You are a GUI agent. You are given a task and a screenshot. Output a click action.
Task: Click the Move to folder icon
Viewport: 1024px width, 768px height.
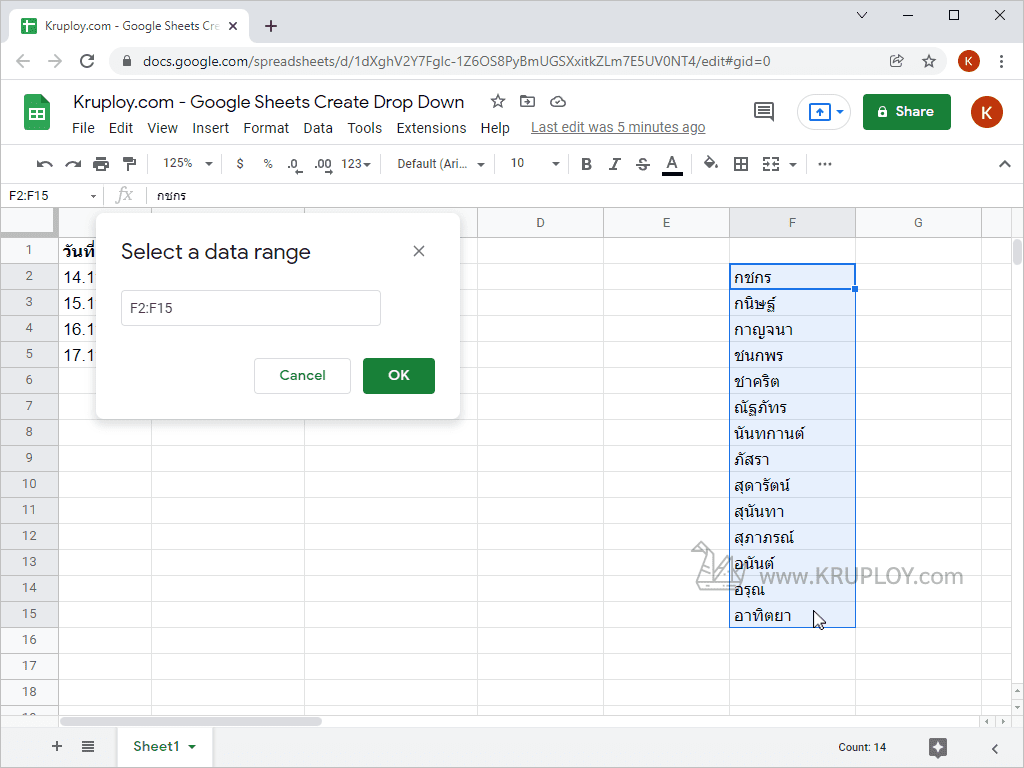(527, 101)
